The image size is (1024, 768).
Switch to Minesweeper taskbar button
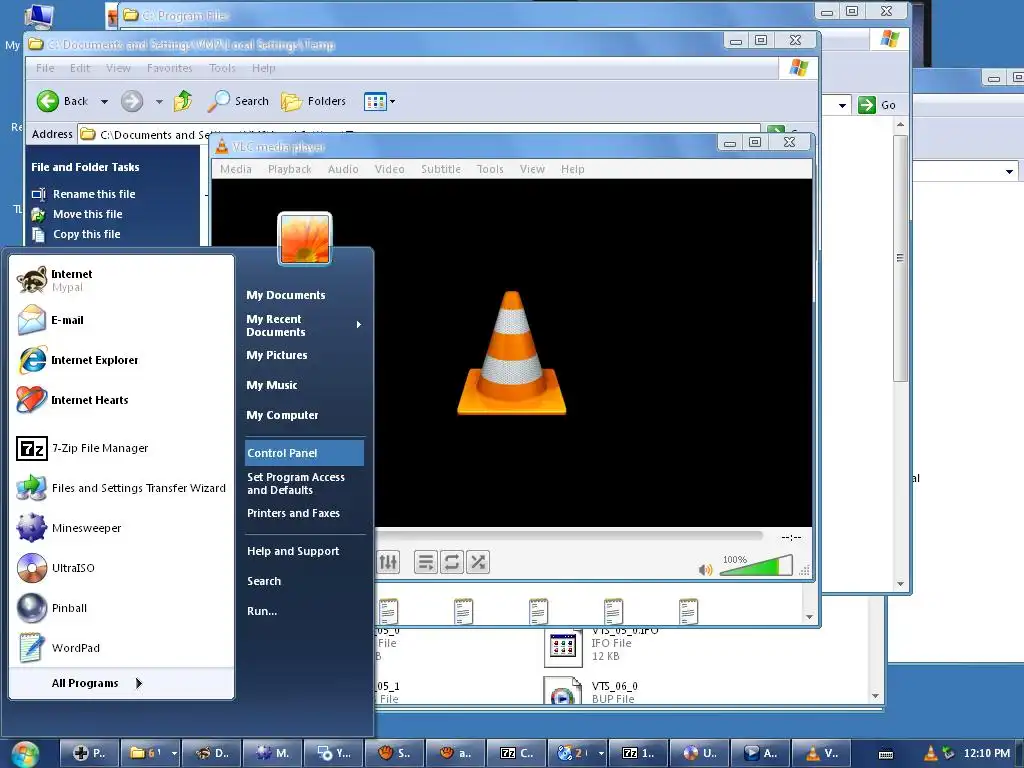(273, 753)
